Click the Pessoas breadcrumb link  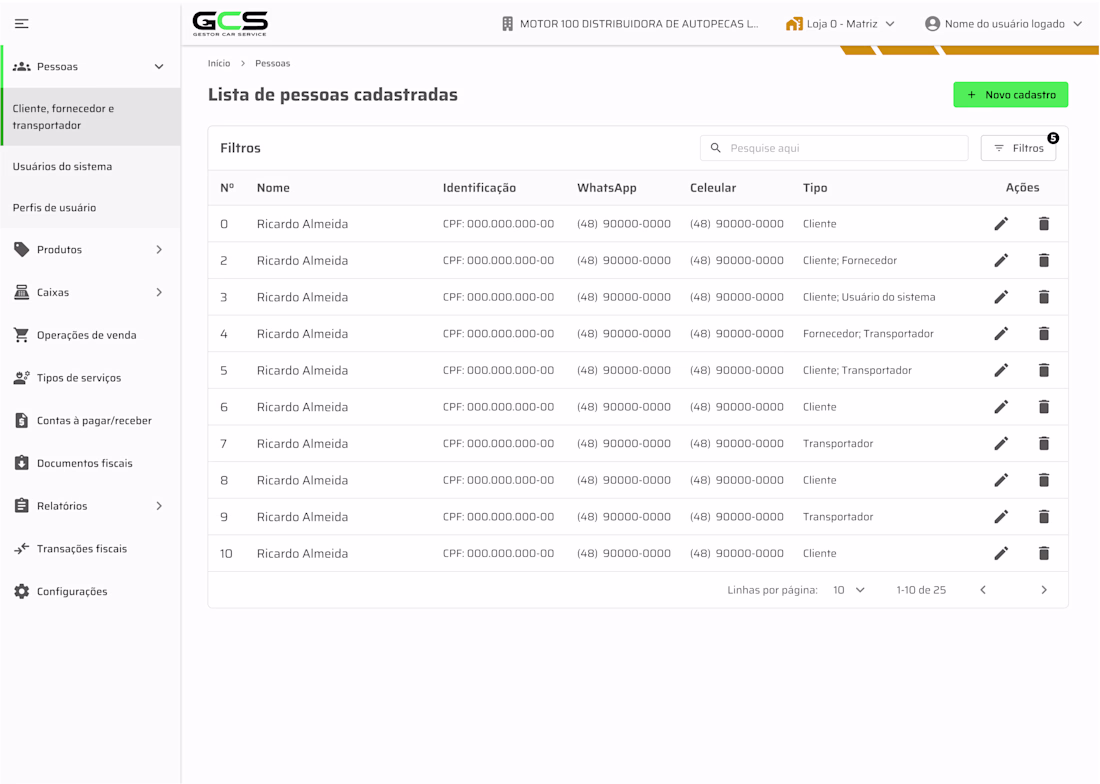click(x=272, y=63)
